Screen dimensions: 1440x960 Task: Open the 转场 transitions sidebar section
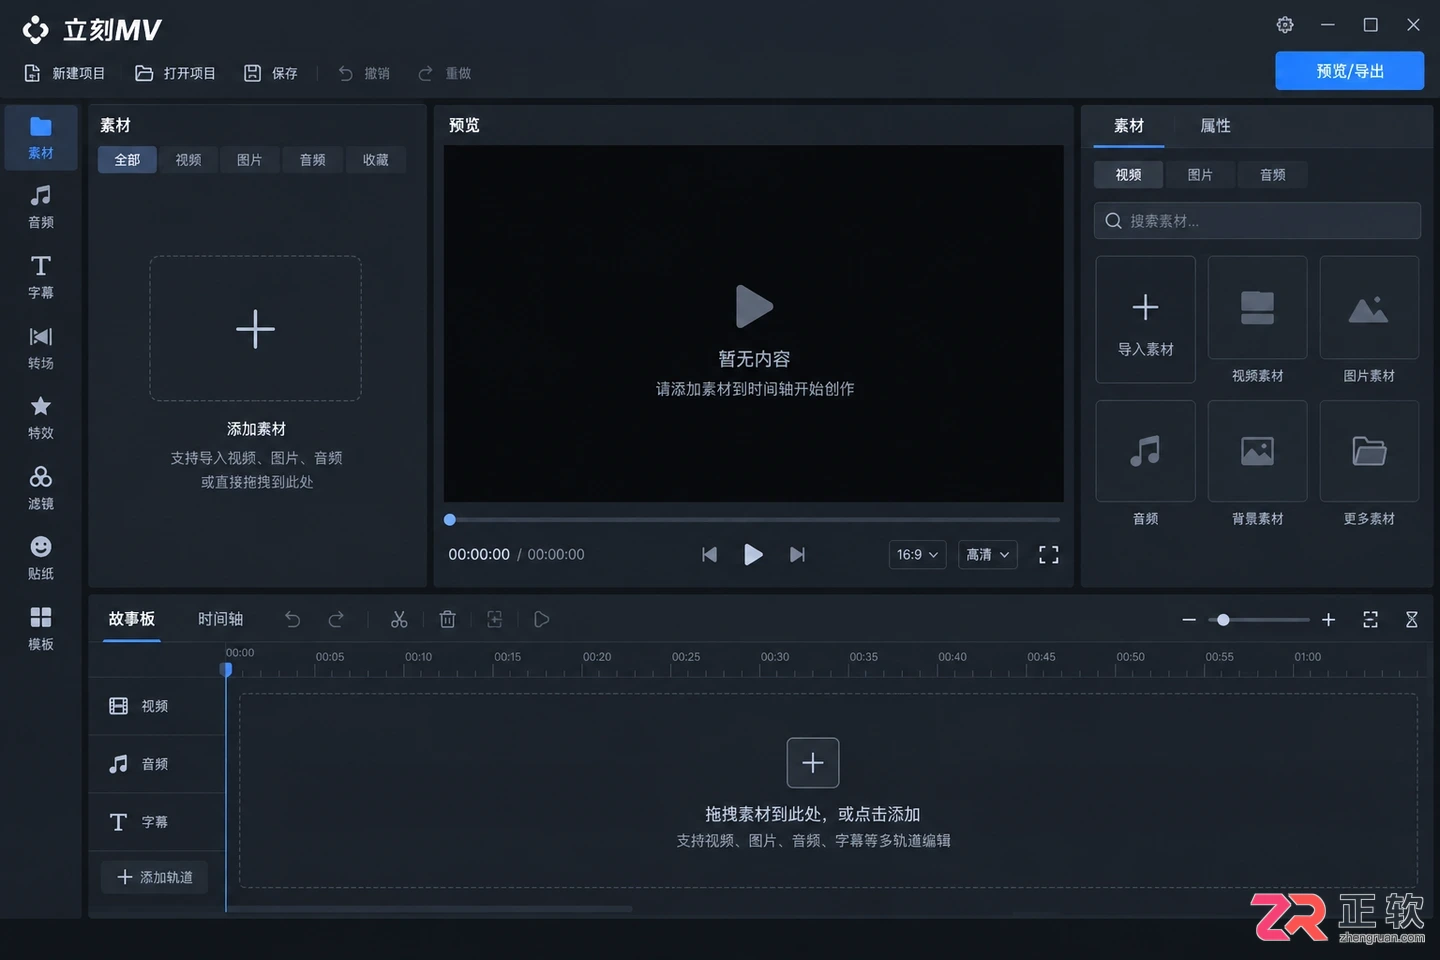(x=41, y=348)
